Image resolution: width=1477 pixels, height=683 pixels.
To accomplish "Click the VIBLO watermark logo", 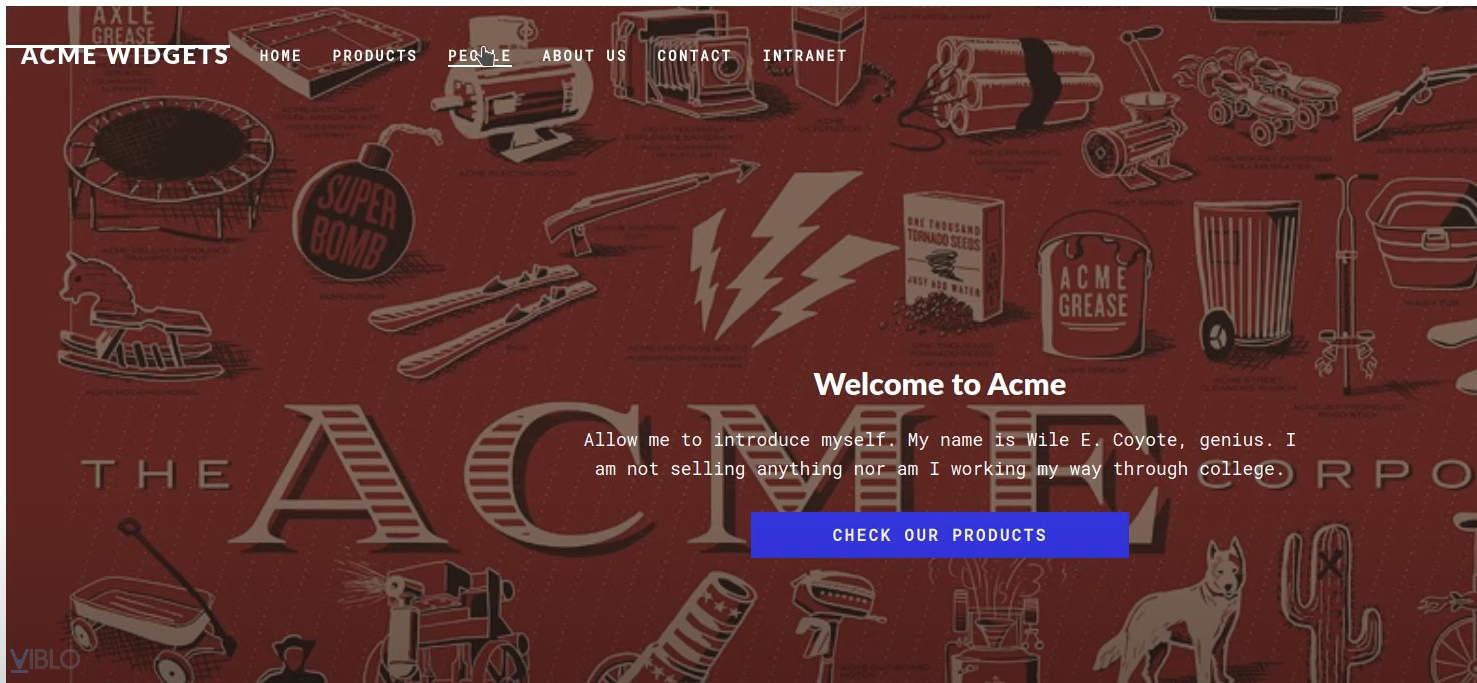I will (44, 660).
